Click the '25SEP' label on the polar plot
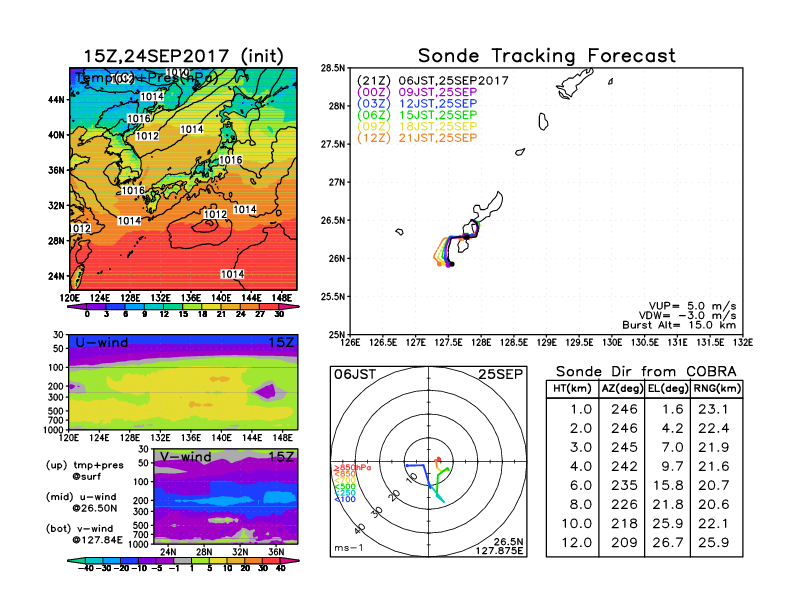 pos(501,374)
